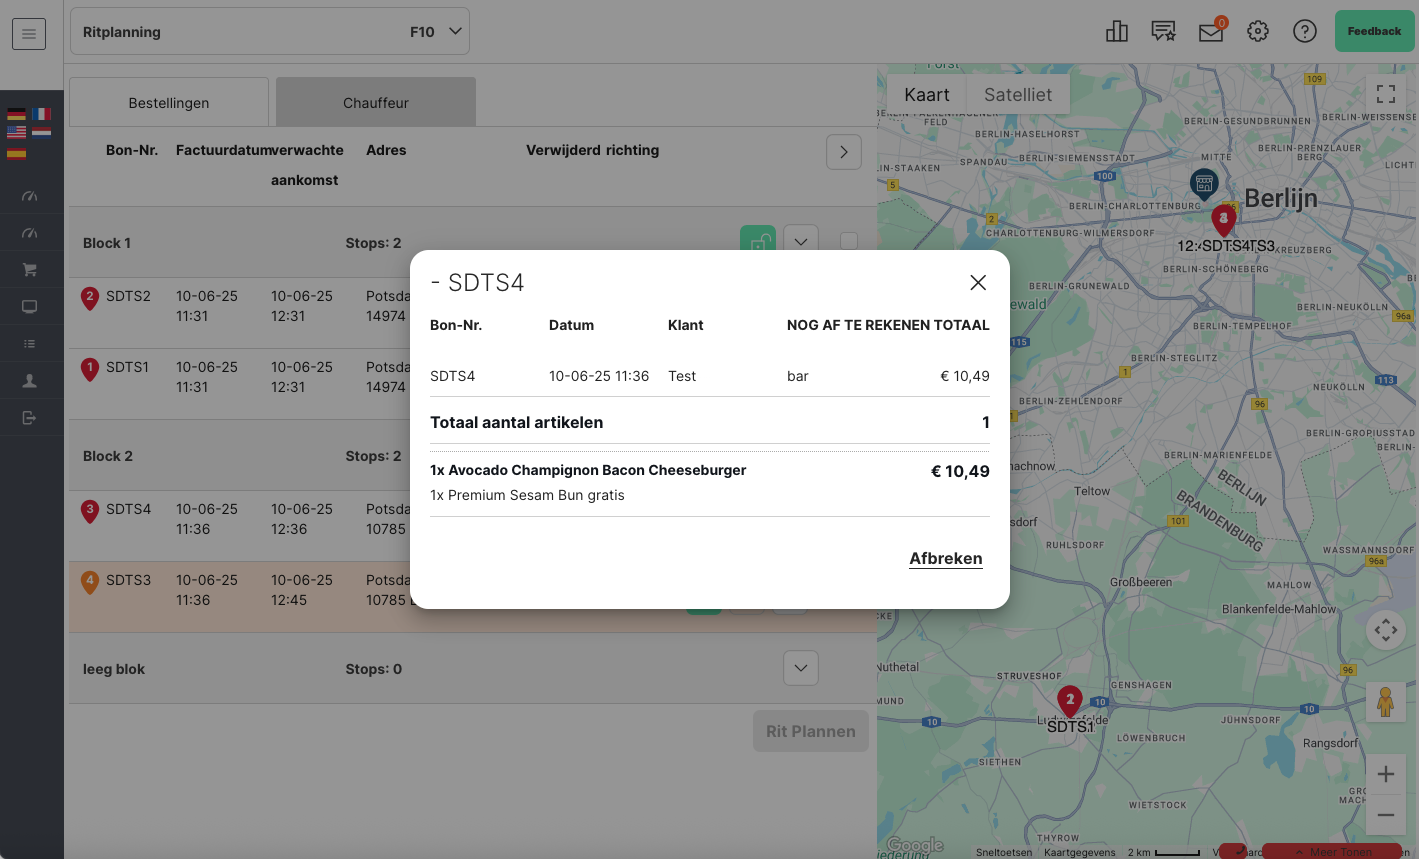Click the Afbreken link in the dialog

click(946, 559)
